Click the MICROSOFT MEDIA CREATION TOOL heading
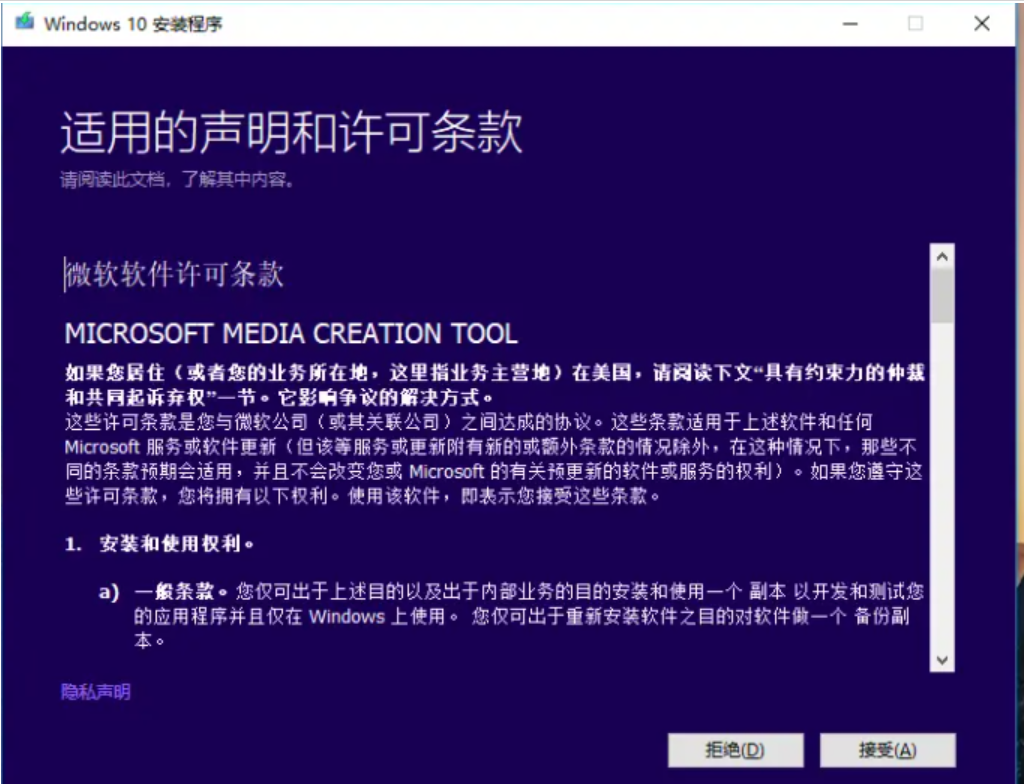 (x=289, y=334)
